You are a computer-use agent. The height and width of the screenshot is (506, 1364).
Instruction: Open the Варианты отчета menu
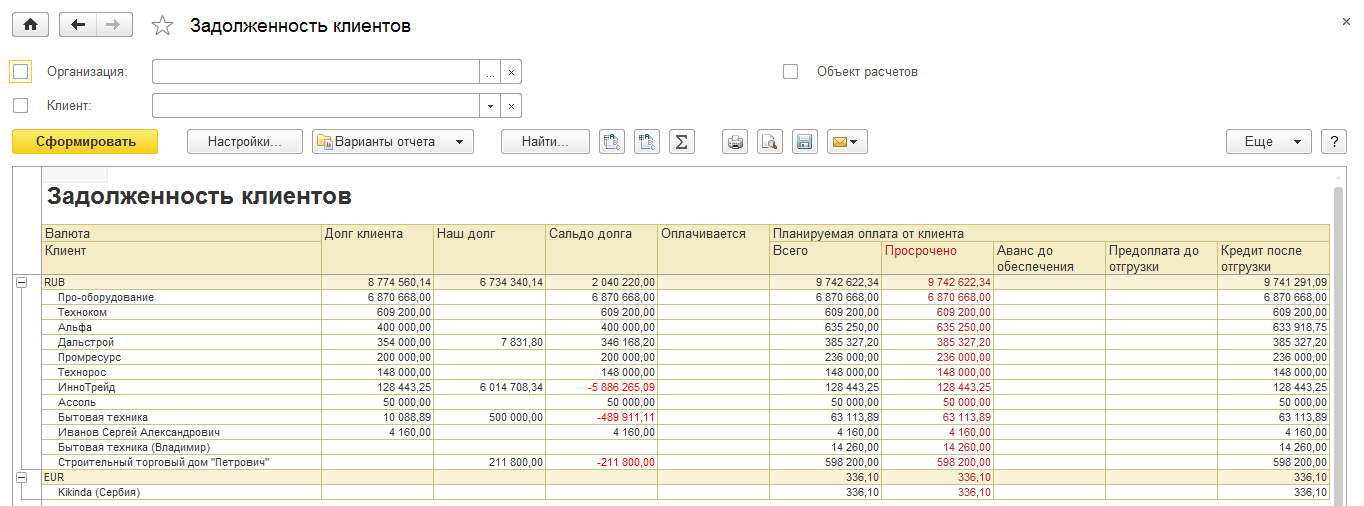point(392,142)
